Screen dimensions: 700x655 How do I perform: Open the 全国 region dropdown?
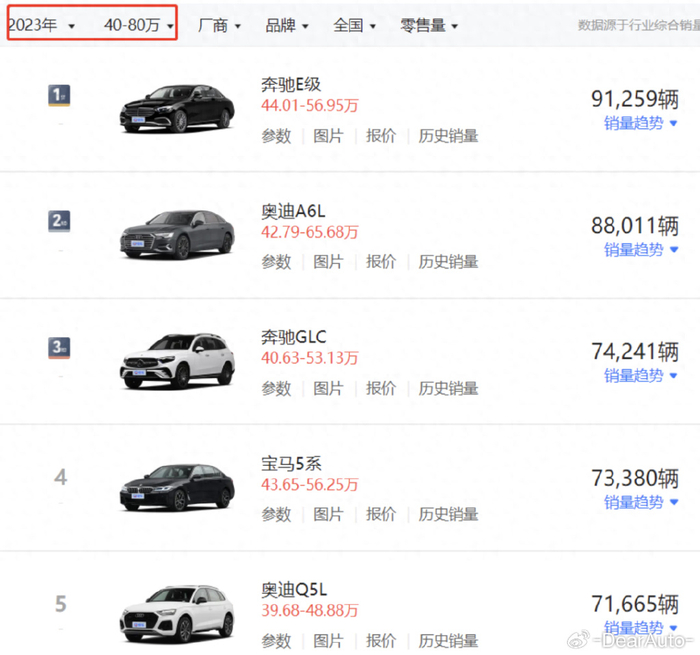(354, 25)
